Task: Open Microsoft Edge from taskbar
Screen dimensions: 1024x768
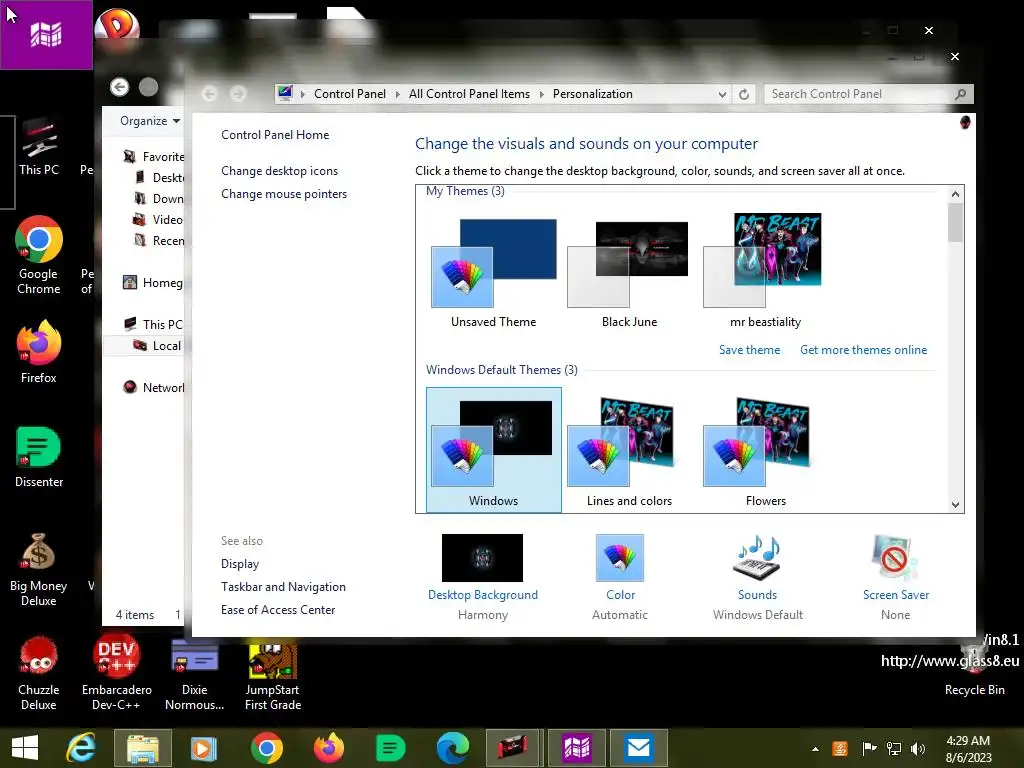Action: click(453, 748)
